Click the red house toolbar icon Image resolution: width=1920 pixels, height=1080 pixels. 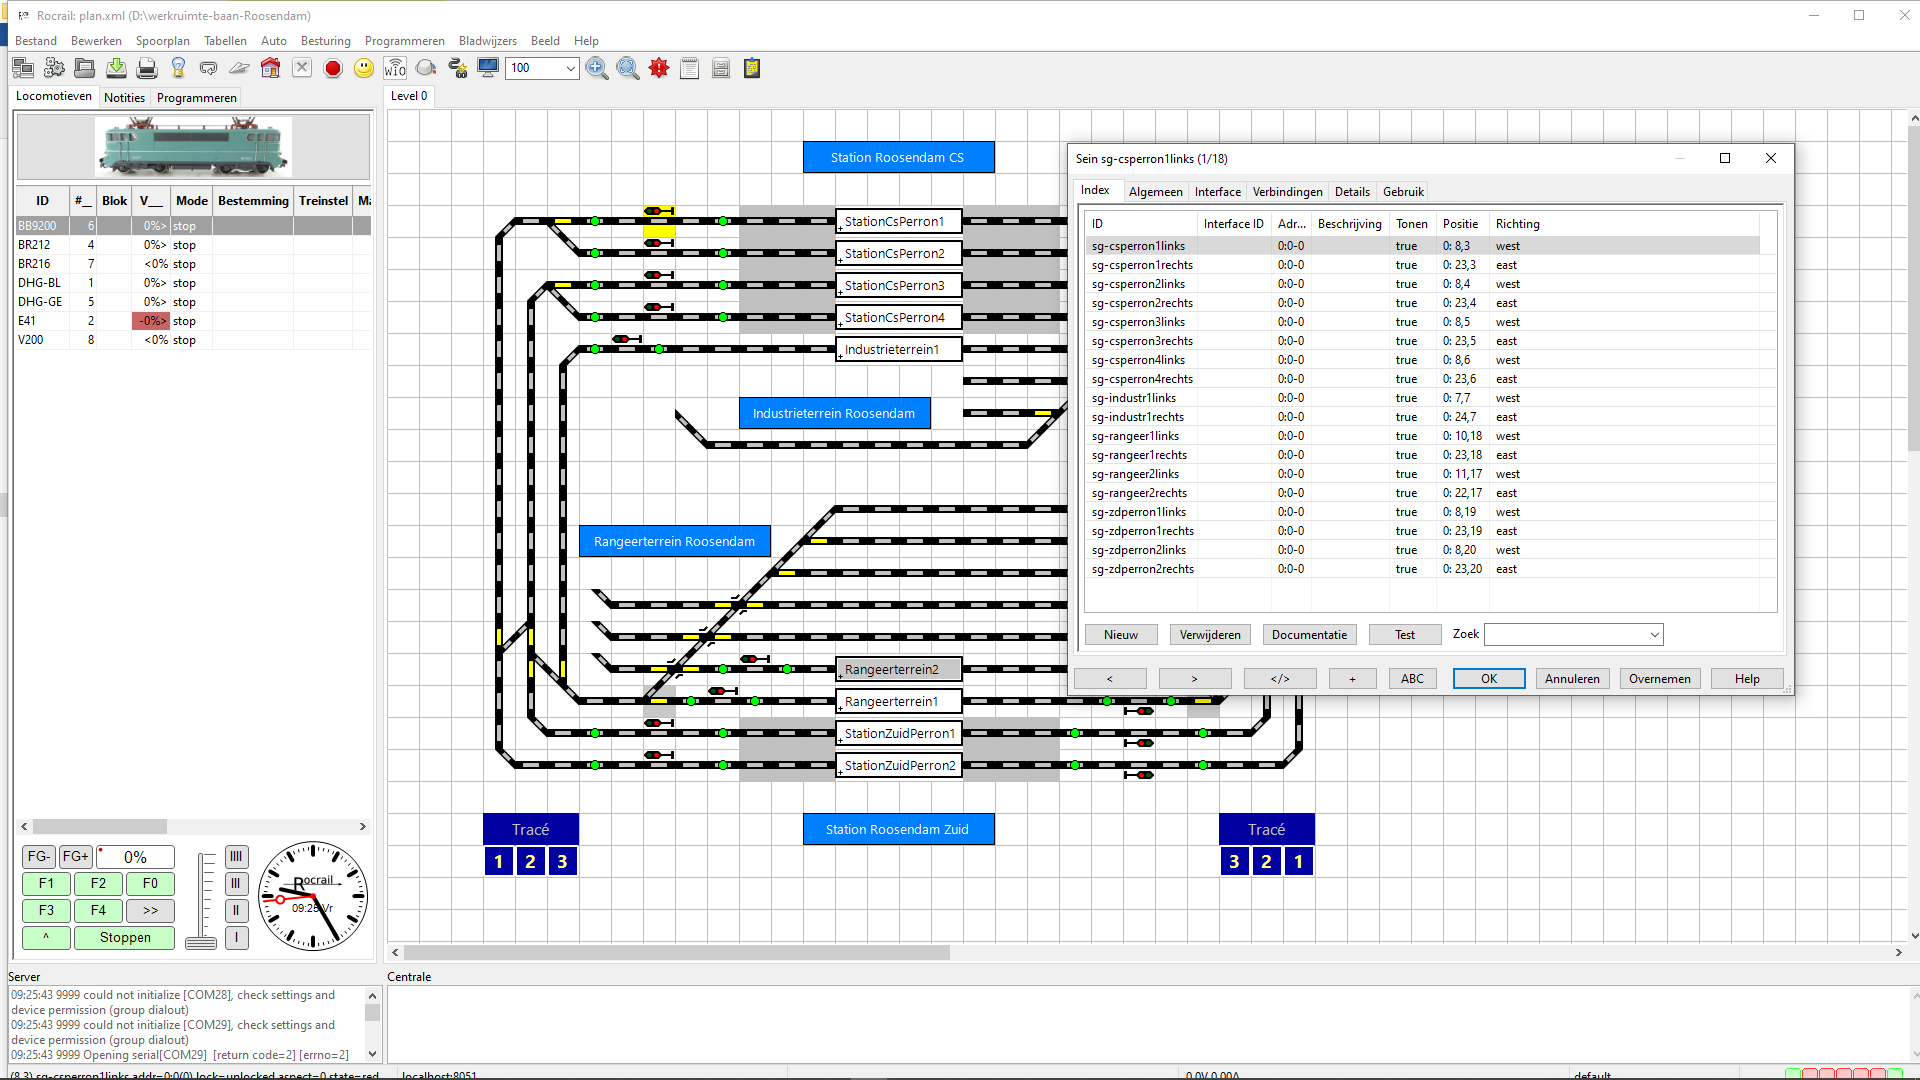tap(270, 68)
